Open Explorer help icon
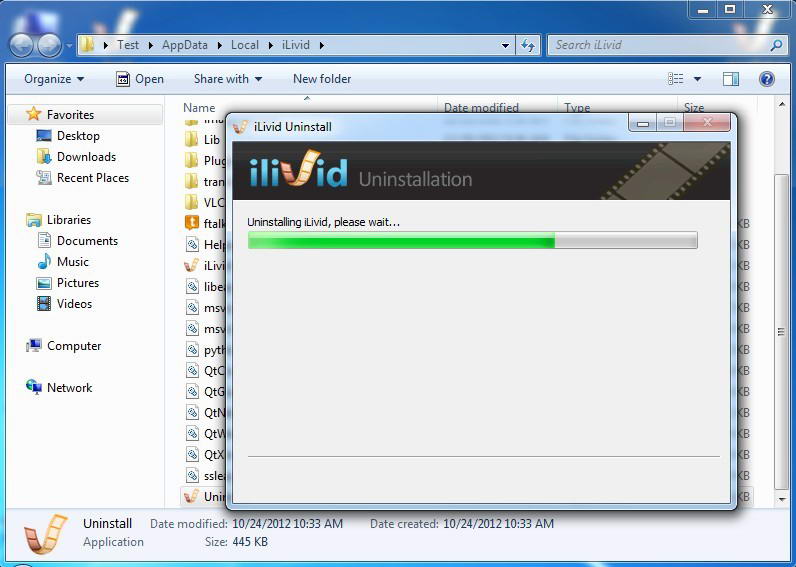The height and width of the screenshot is (567, 796). coord(767,79)
